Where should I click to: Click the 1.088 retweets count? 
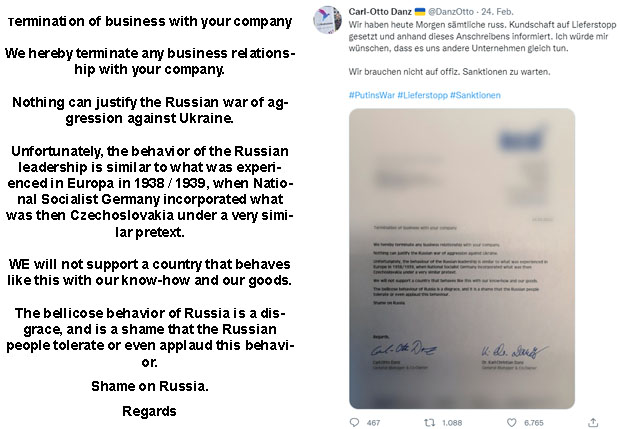click(452, 423)
